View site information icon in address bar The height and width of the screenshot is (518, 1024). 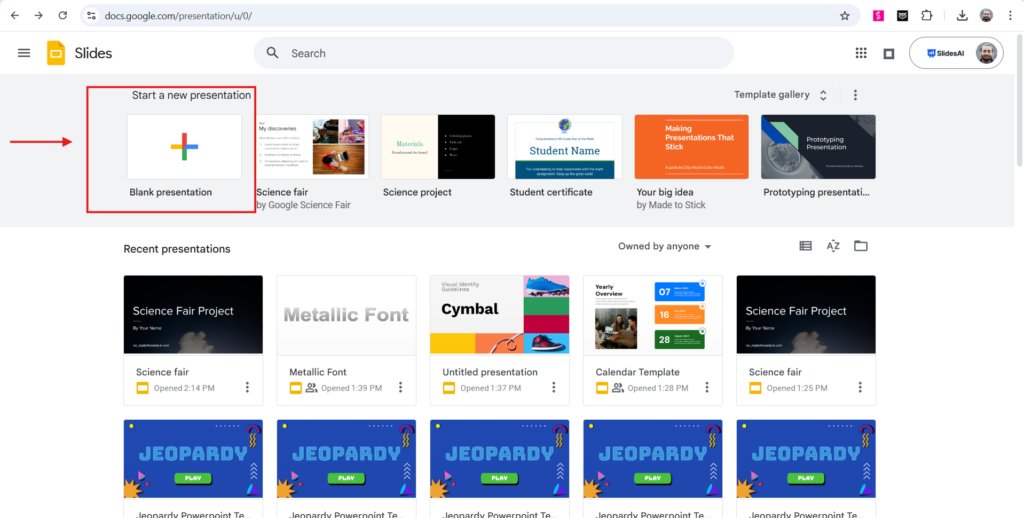pyautogui.click(x=91, y=16)
